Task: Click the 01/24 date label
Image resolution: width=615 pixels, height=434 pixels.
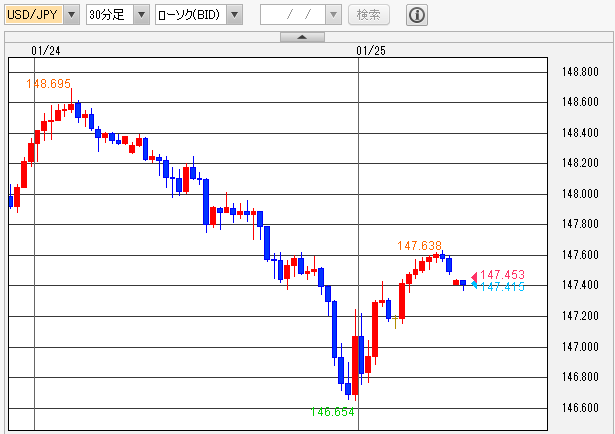Action: point(46,51)
